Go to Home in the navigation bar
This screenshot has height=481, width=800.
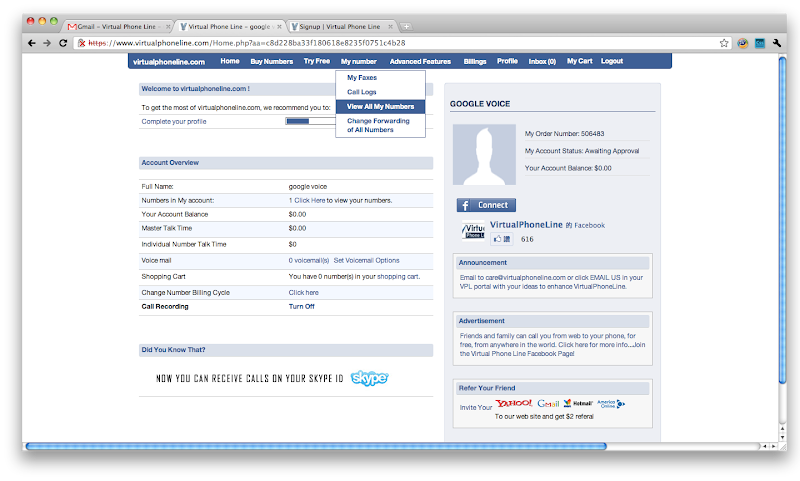[230, 61]
